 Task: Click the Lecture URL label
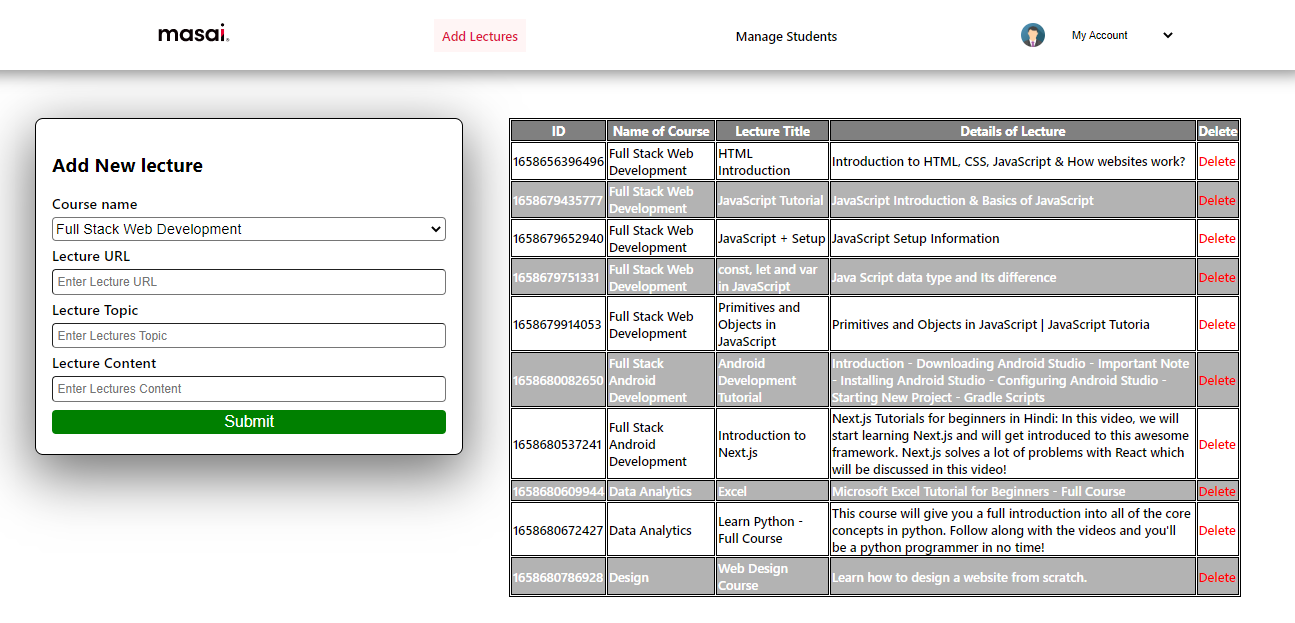click(x=91, y=257)
